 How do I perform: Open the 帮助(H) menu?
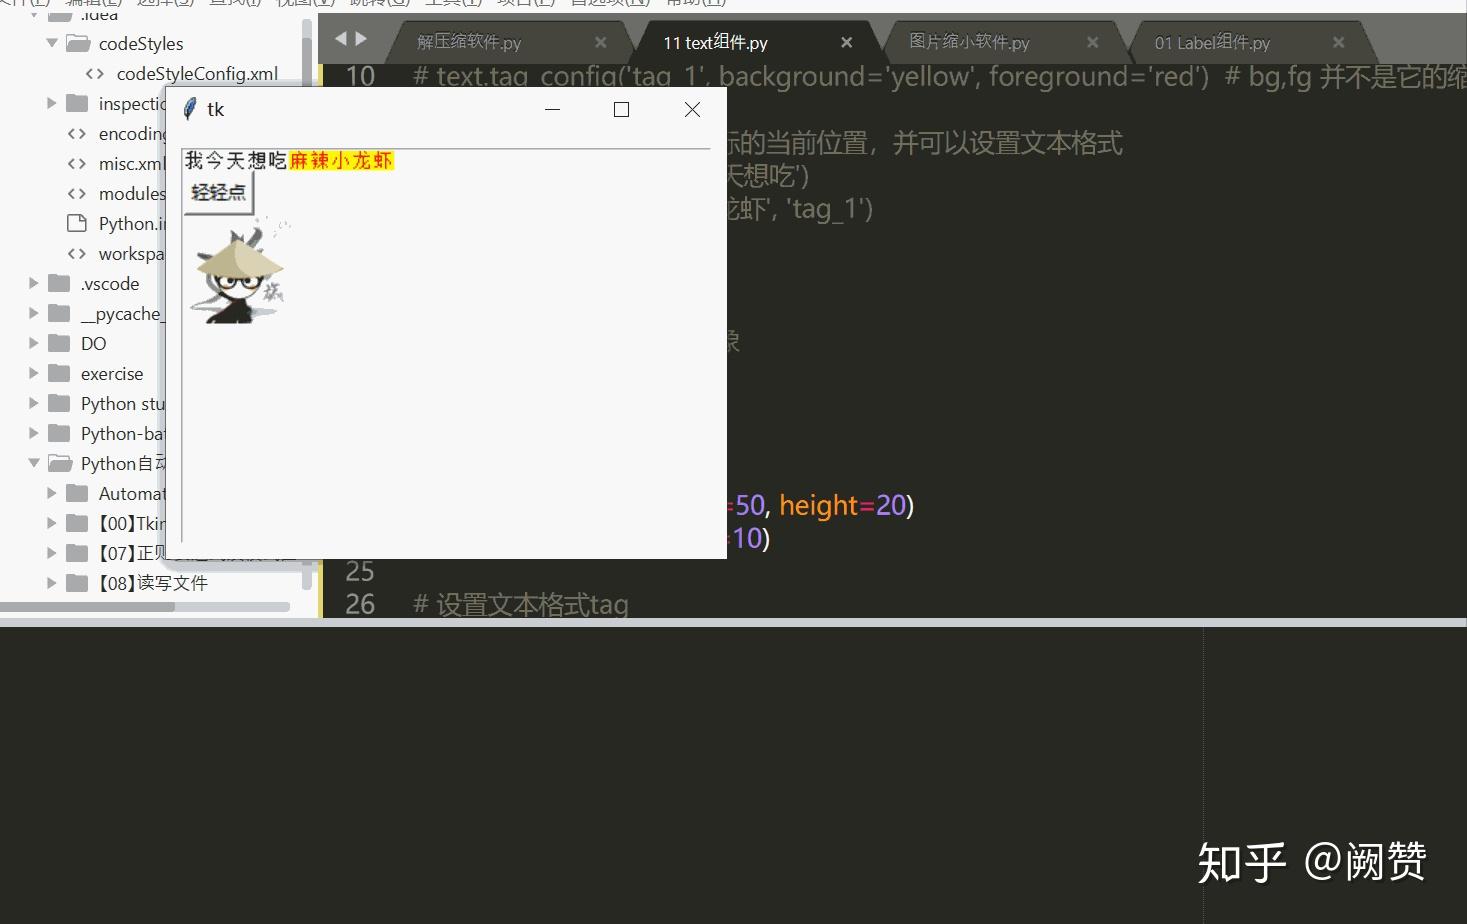[693, 3]
